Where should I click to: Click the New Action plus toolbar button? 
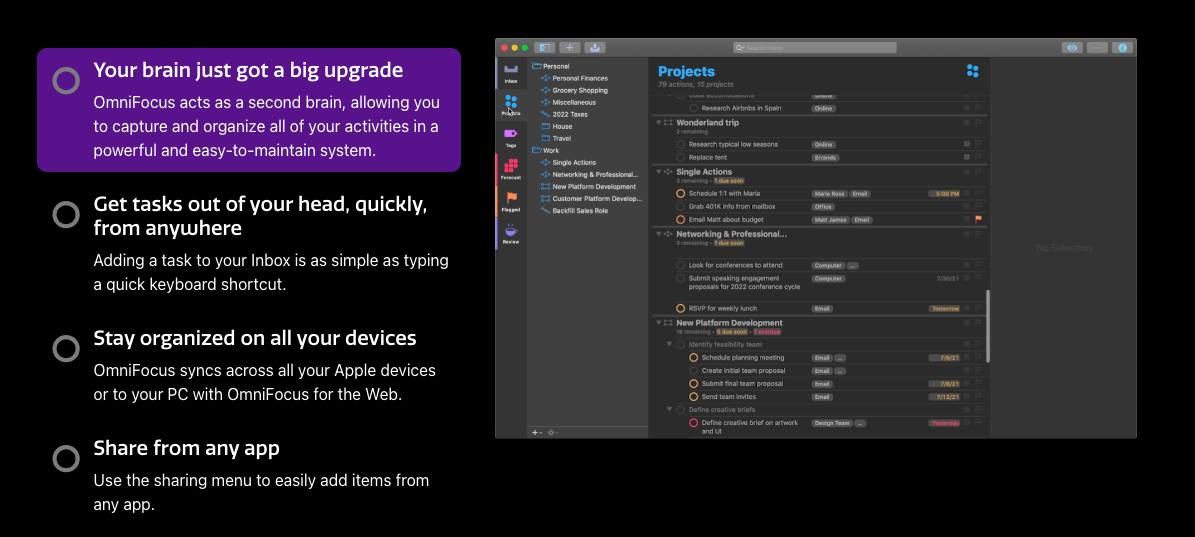(x=570, y=47)
